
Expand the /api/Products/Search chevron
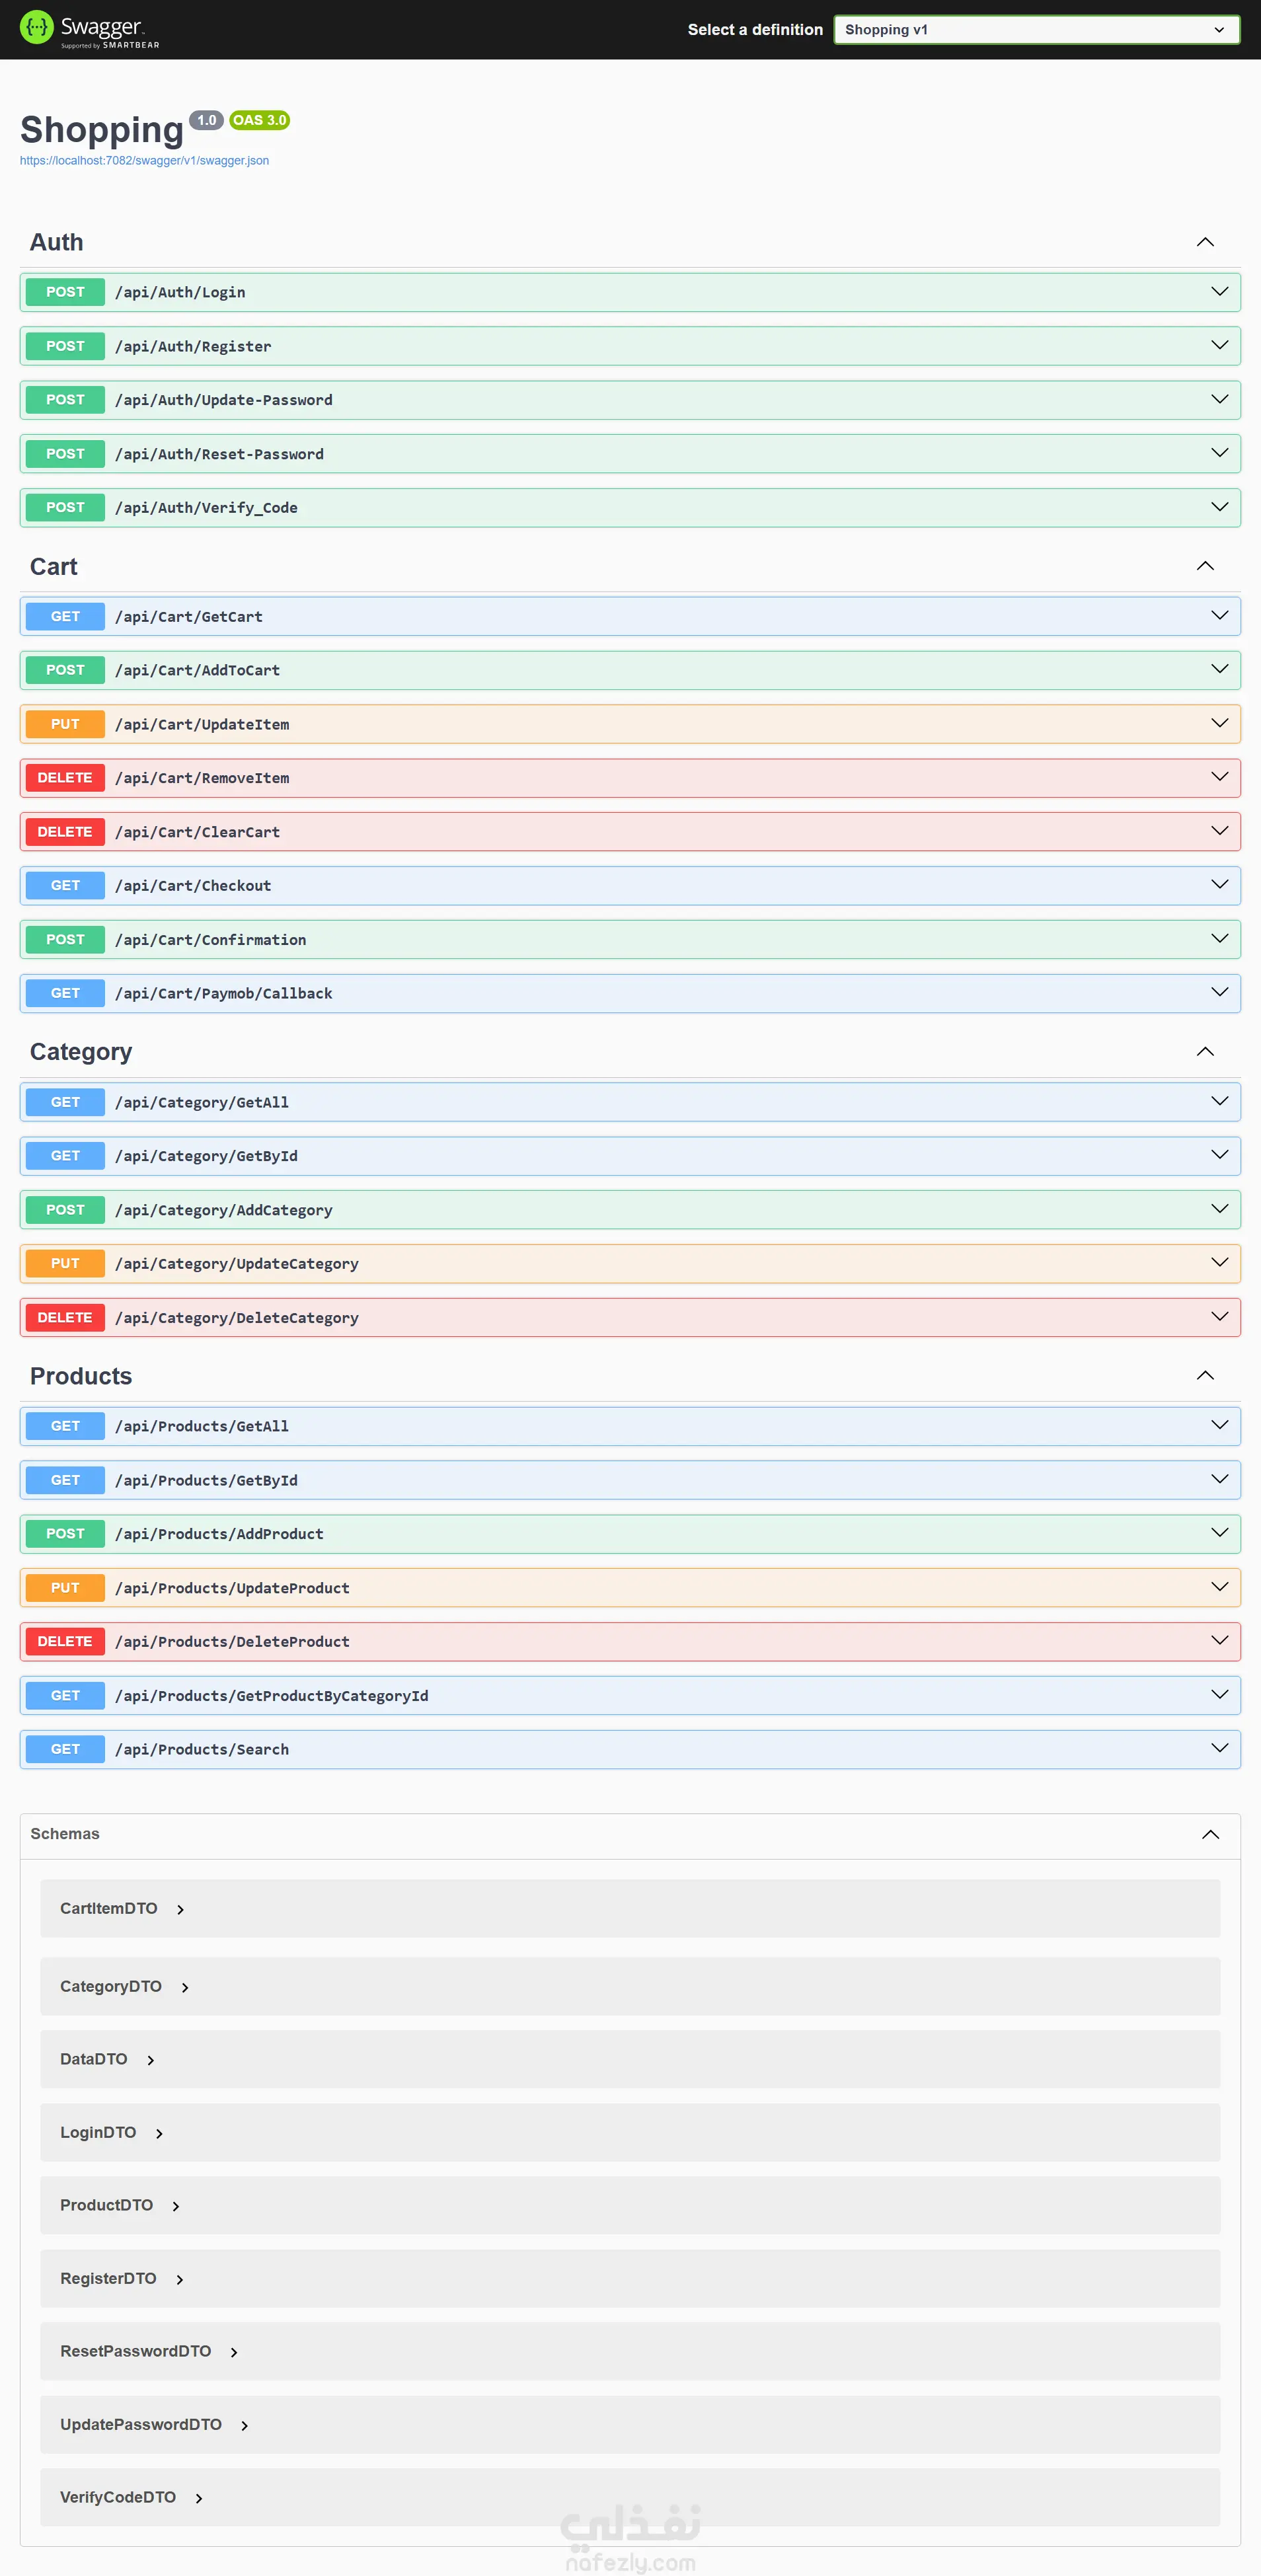click(x=1219, y=1748)
